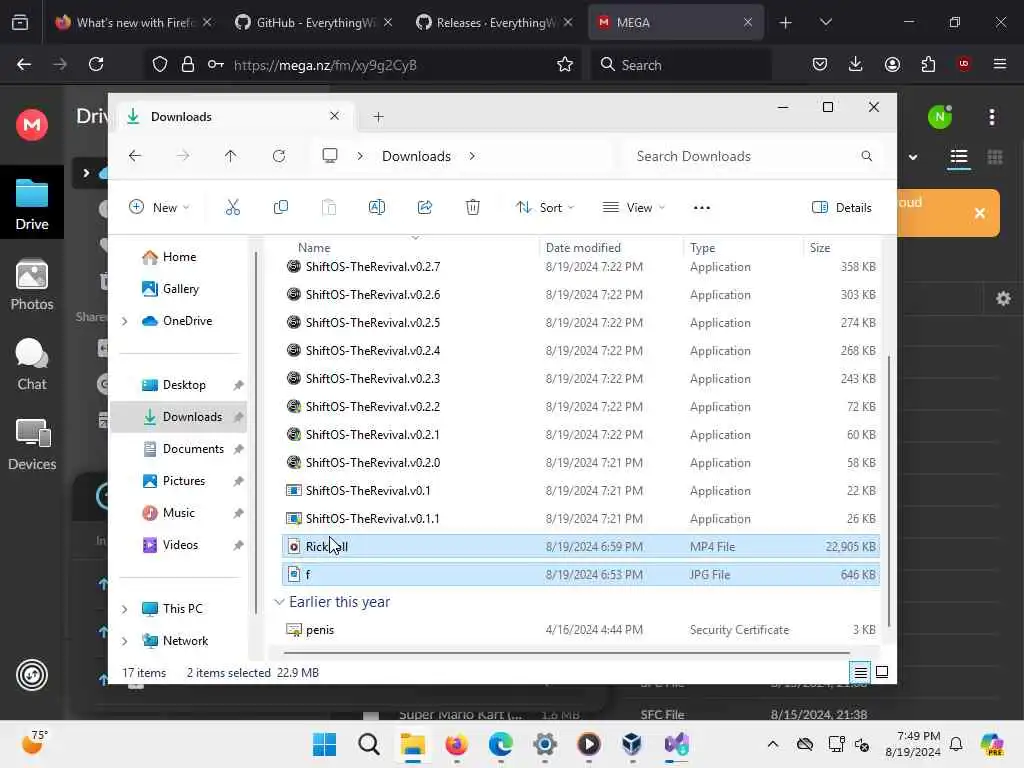Switch Explorer to details list view toggle
This screenshot has width=1024, height=768.
point(861,672)
